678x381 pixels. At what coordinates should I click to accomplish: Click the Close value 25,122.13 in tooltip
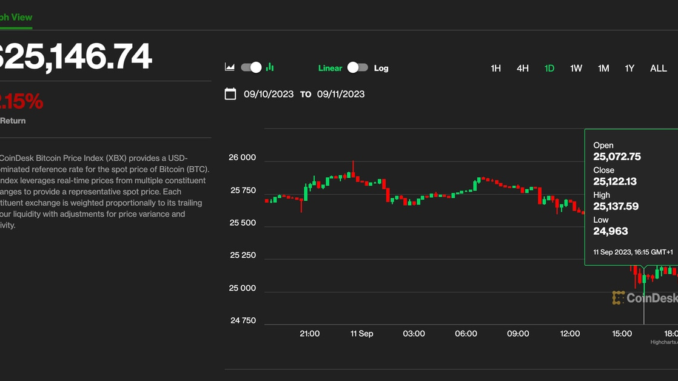(615, 181)
